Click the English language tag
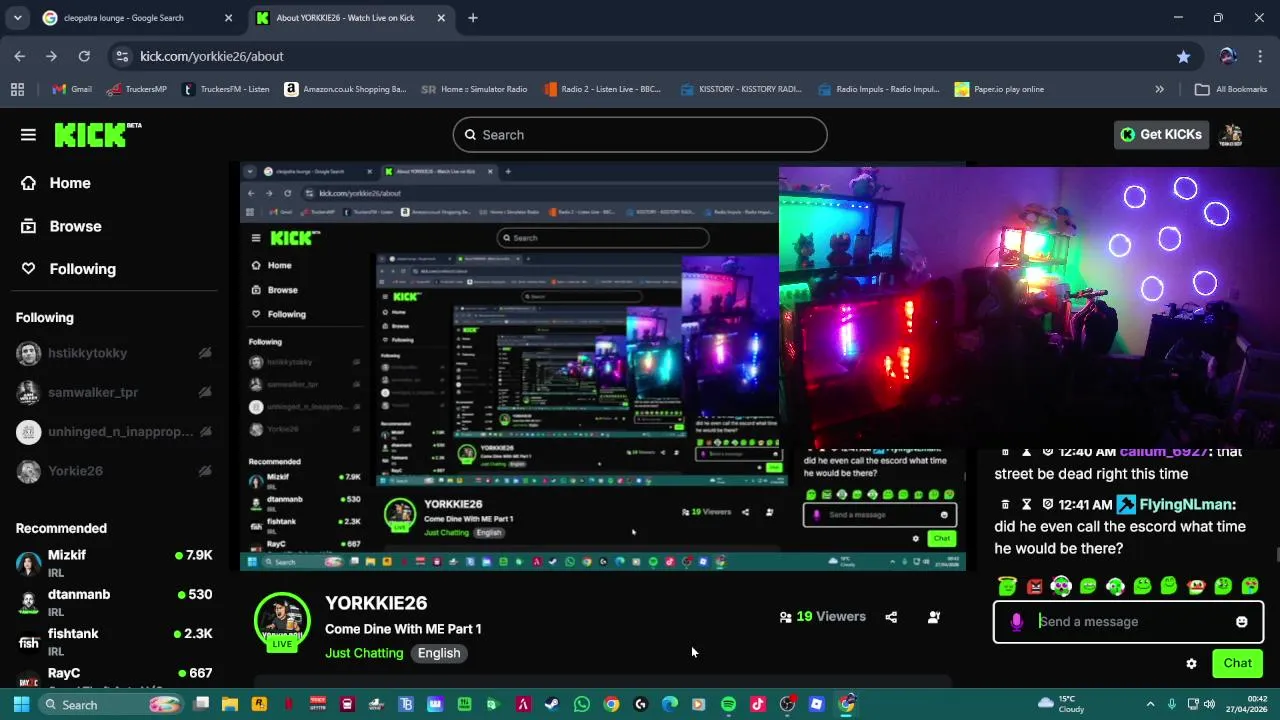 (x=439, y=653)
